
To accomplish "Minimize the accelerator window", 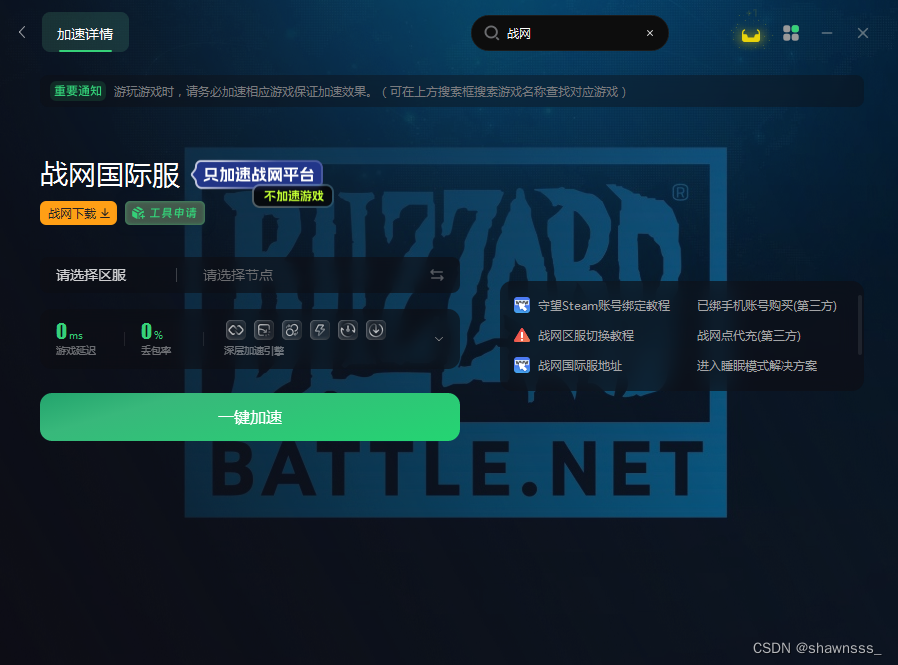I will point(826,33).
